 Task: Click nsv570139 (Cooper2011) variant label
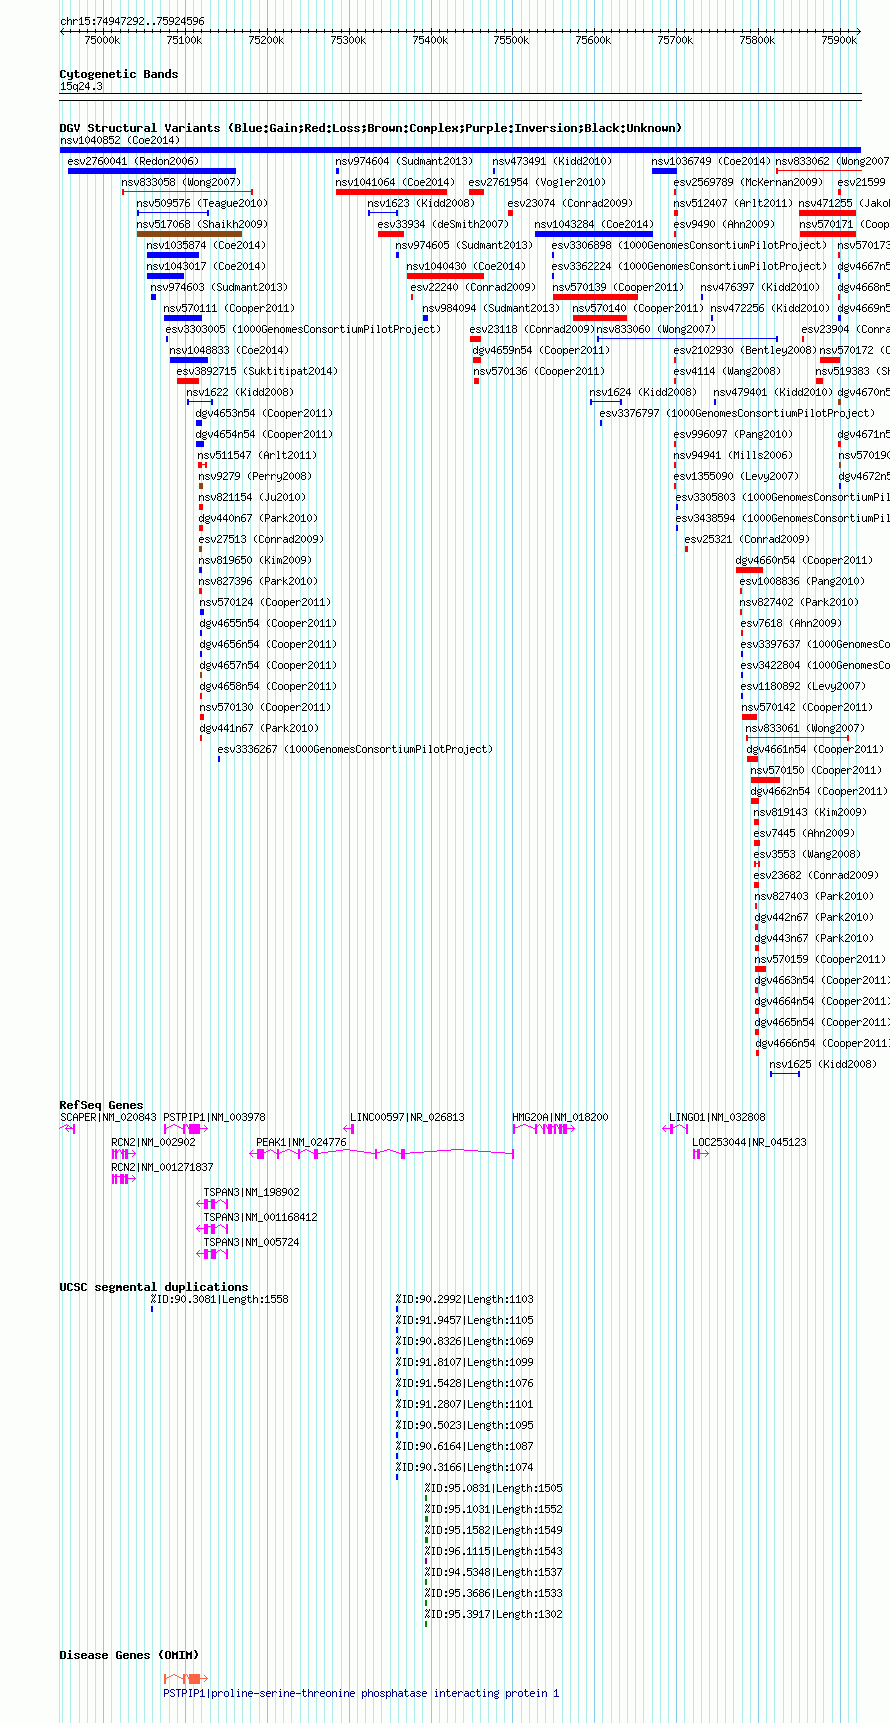(618, 287)
